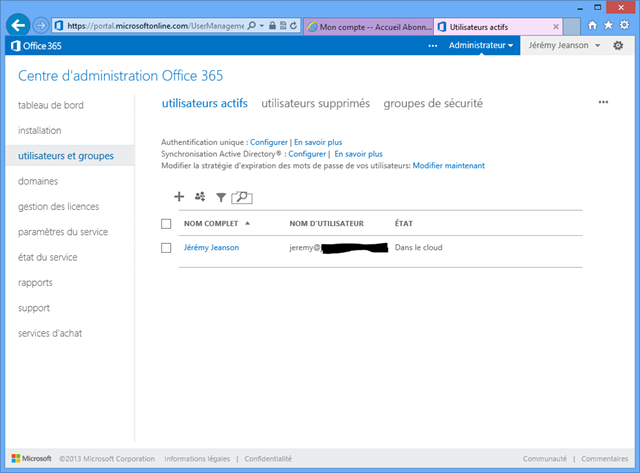Expand the Administrateur dropdown menu
The image size is (640, 473).
(x=481, y=45)
